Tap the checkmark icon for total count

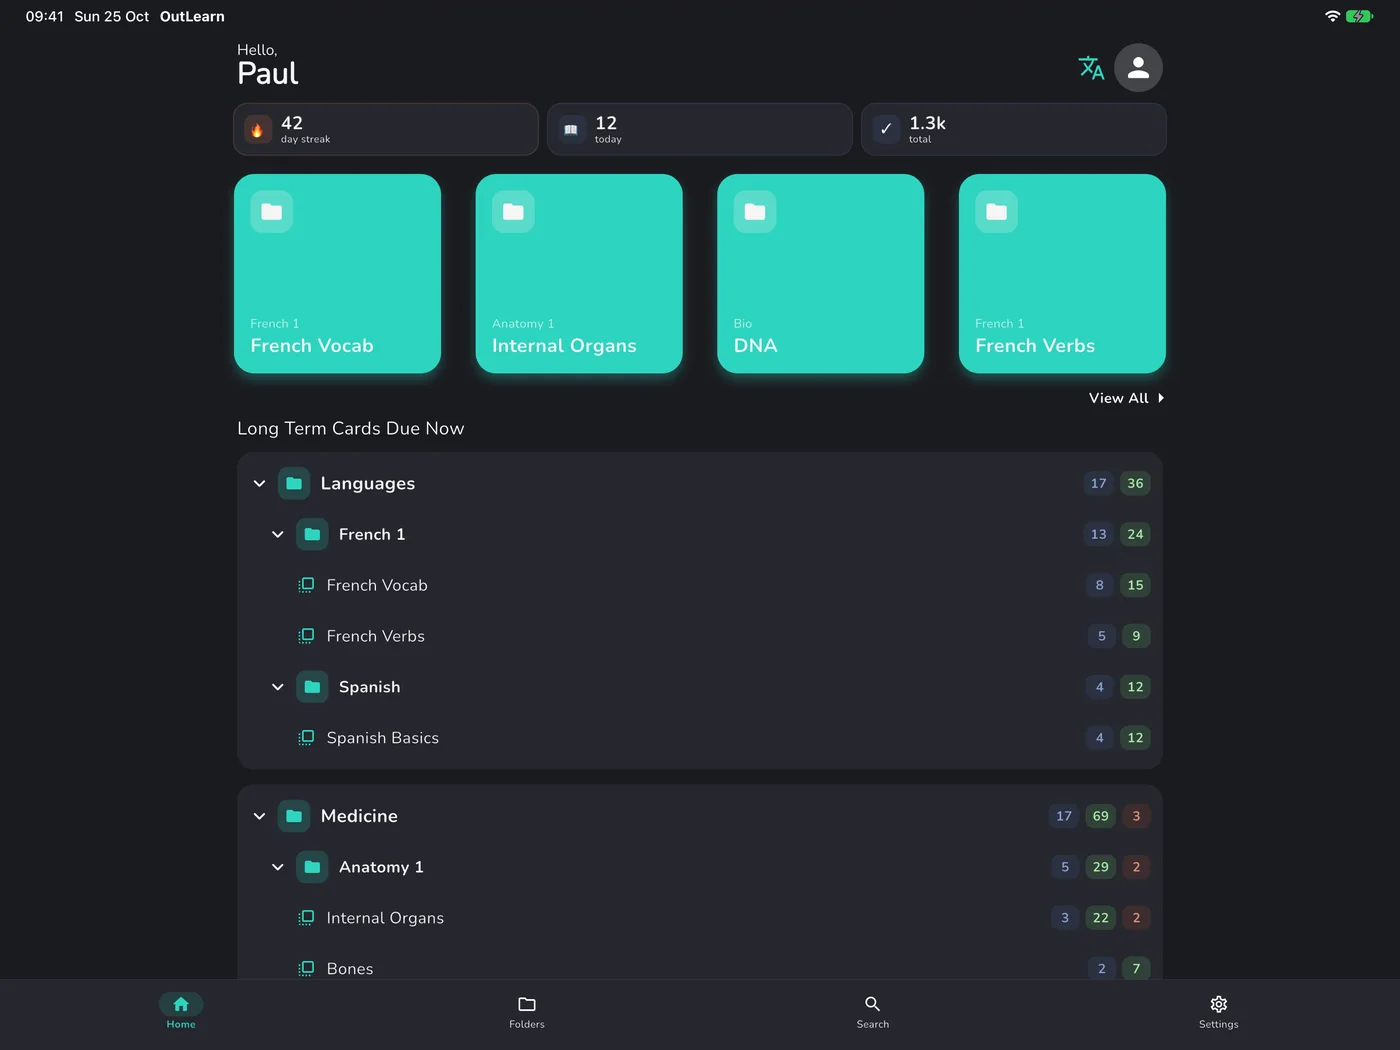(886, 130)
